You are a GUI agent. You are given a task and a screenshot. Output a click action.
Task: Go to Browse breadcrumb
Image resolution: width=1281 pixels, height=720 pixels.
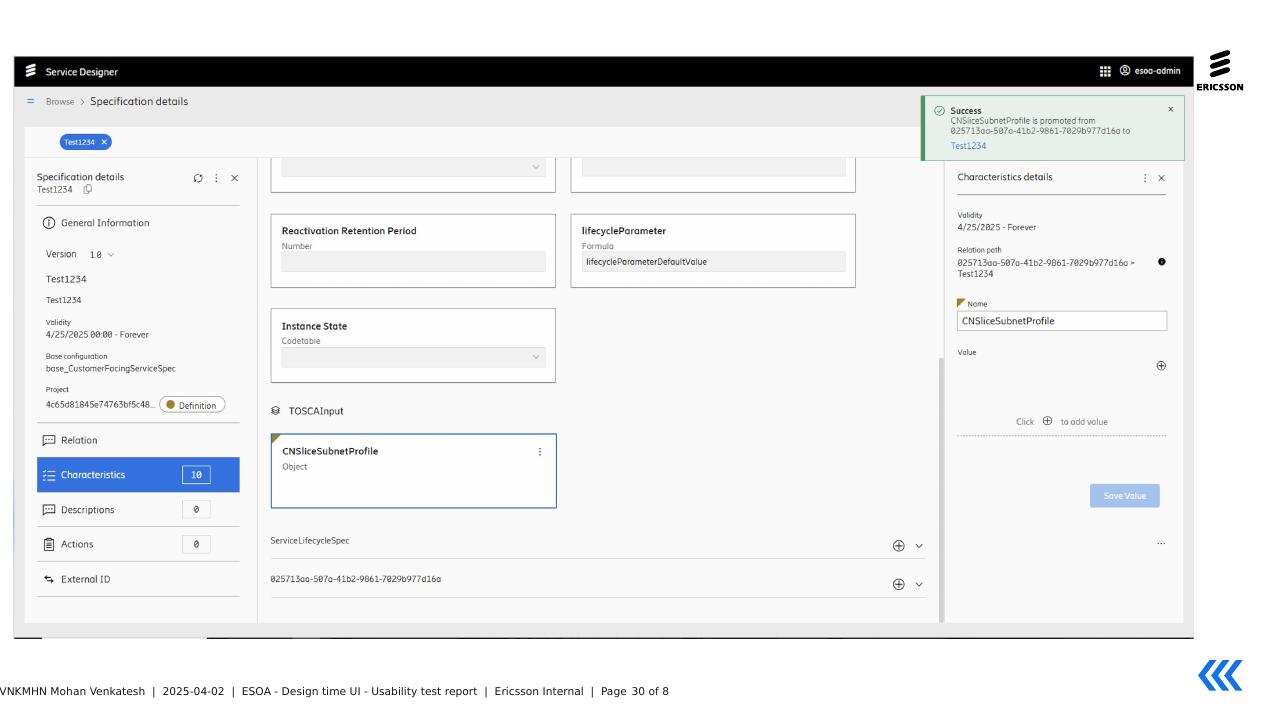(x=60, y=102)
